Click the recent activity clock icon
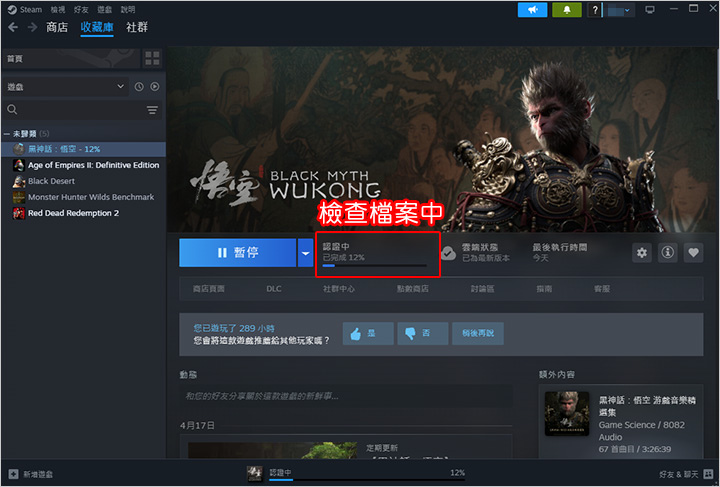Viewport: 720px width, 487px height. 139,87
